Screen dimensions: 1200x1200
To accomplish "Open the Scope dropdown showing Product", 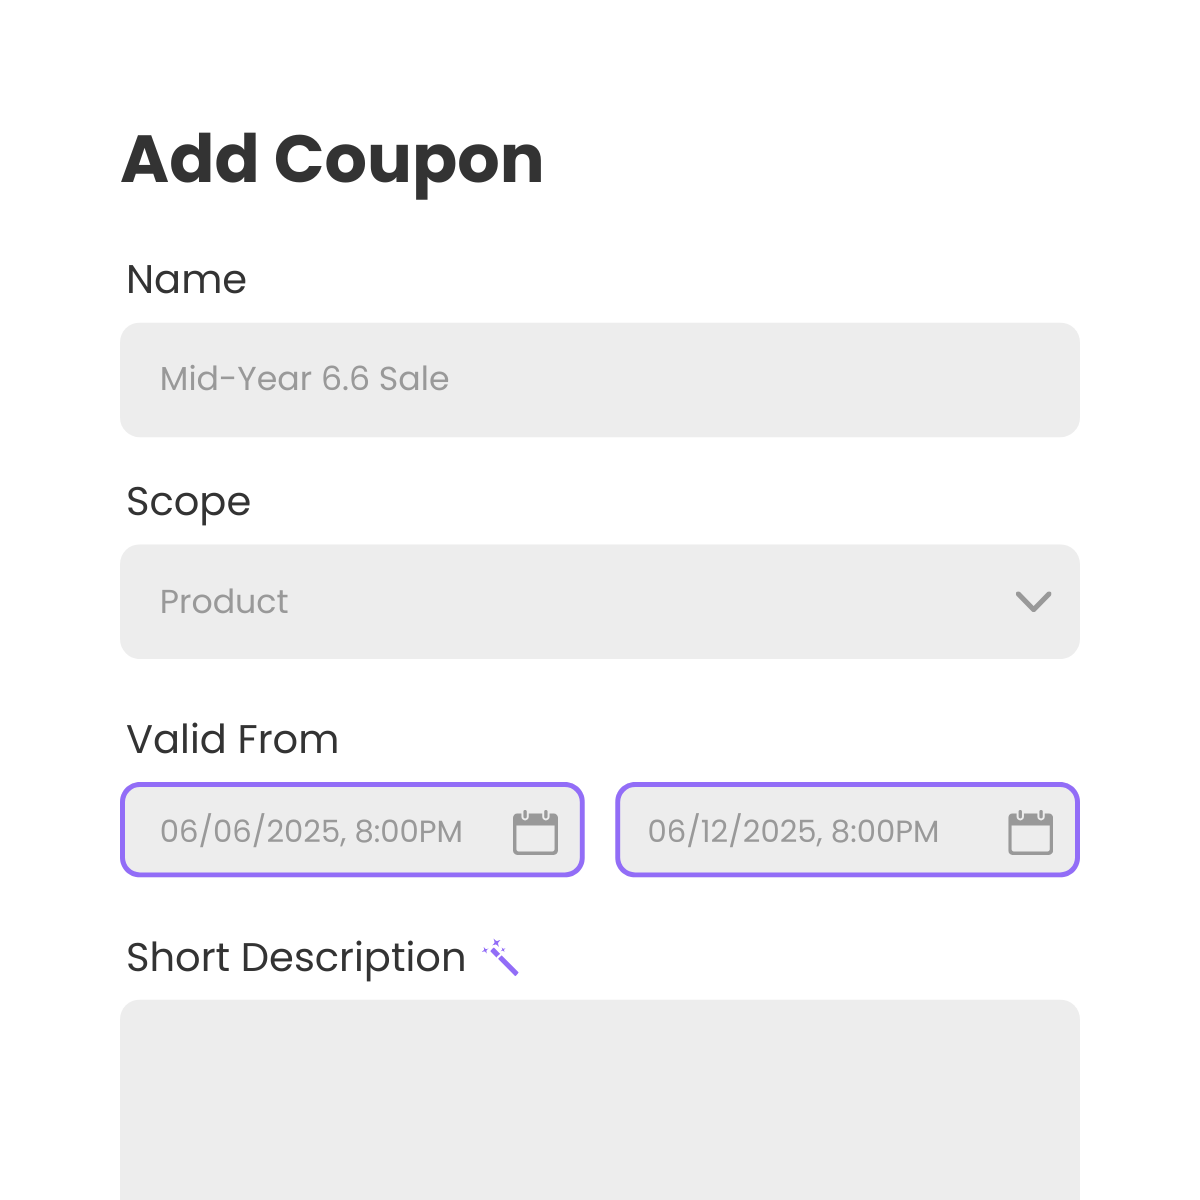I will [600, 601].
